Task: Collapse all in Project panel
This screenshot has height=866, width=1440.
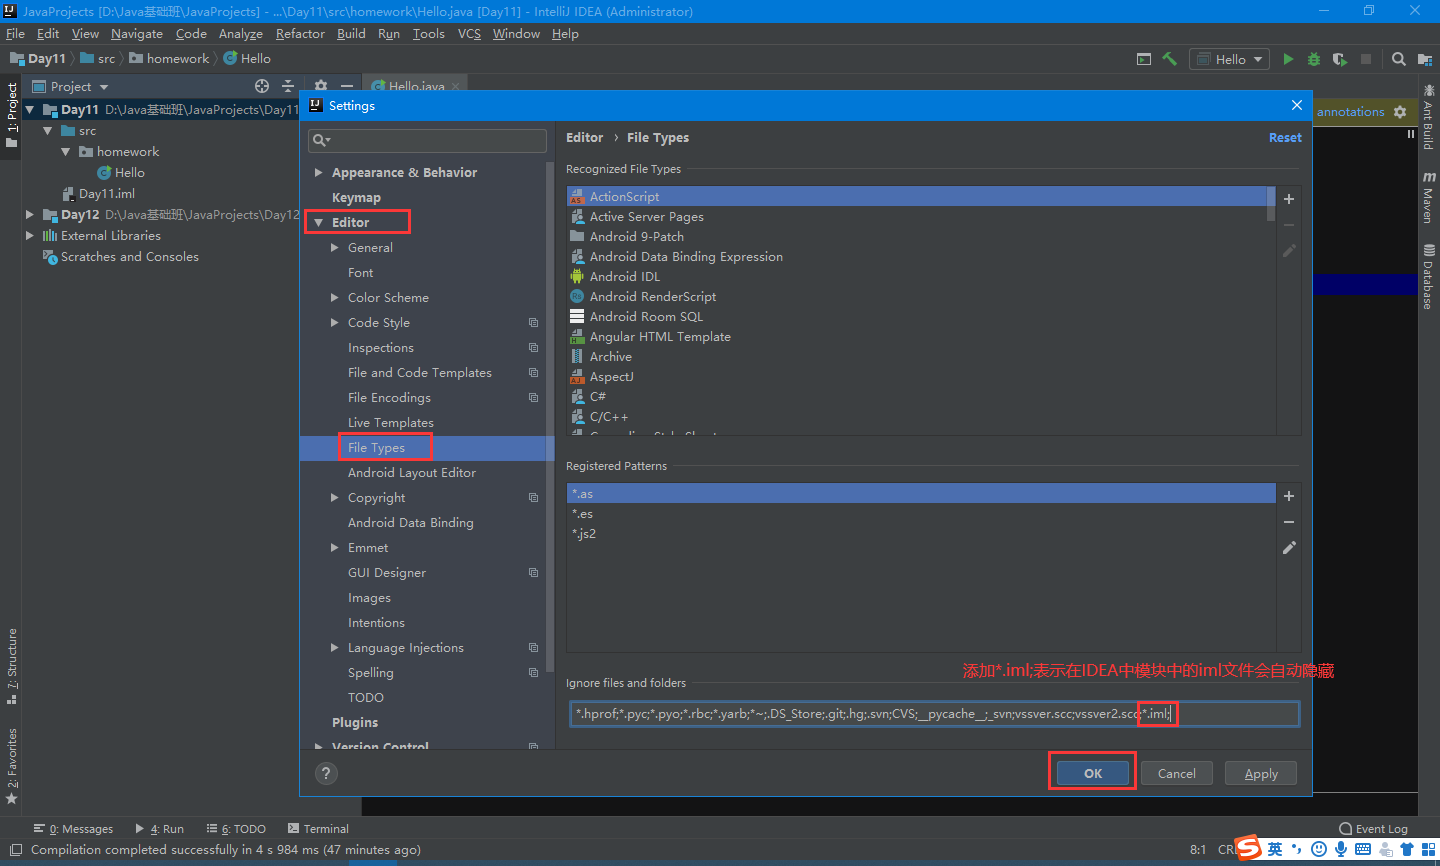Action: [x=288, y=86]
